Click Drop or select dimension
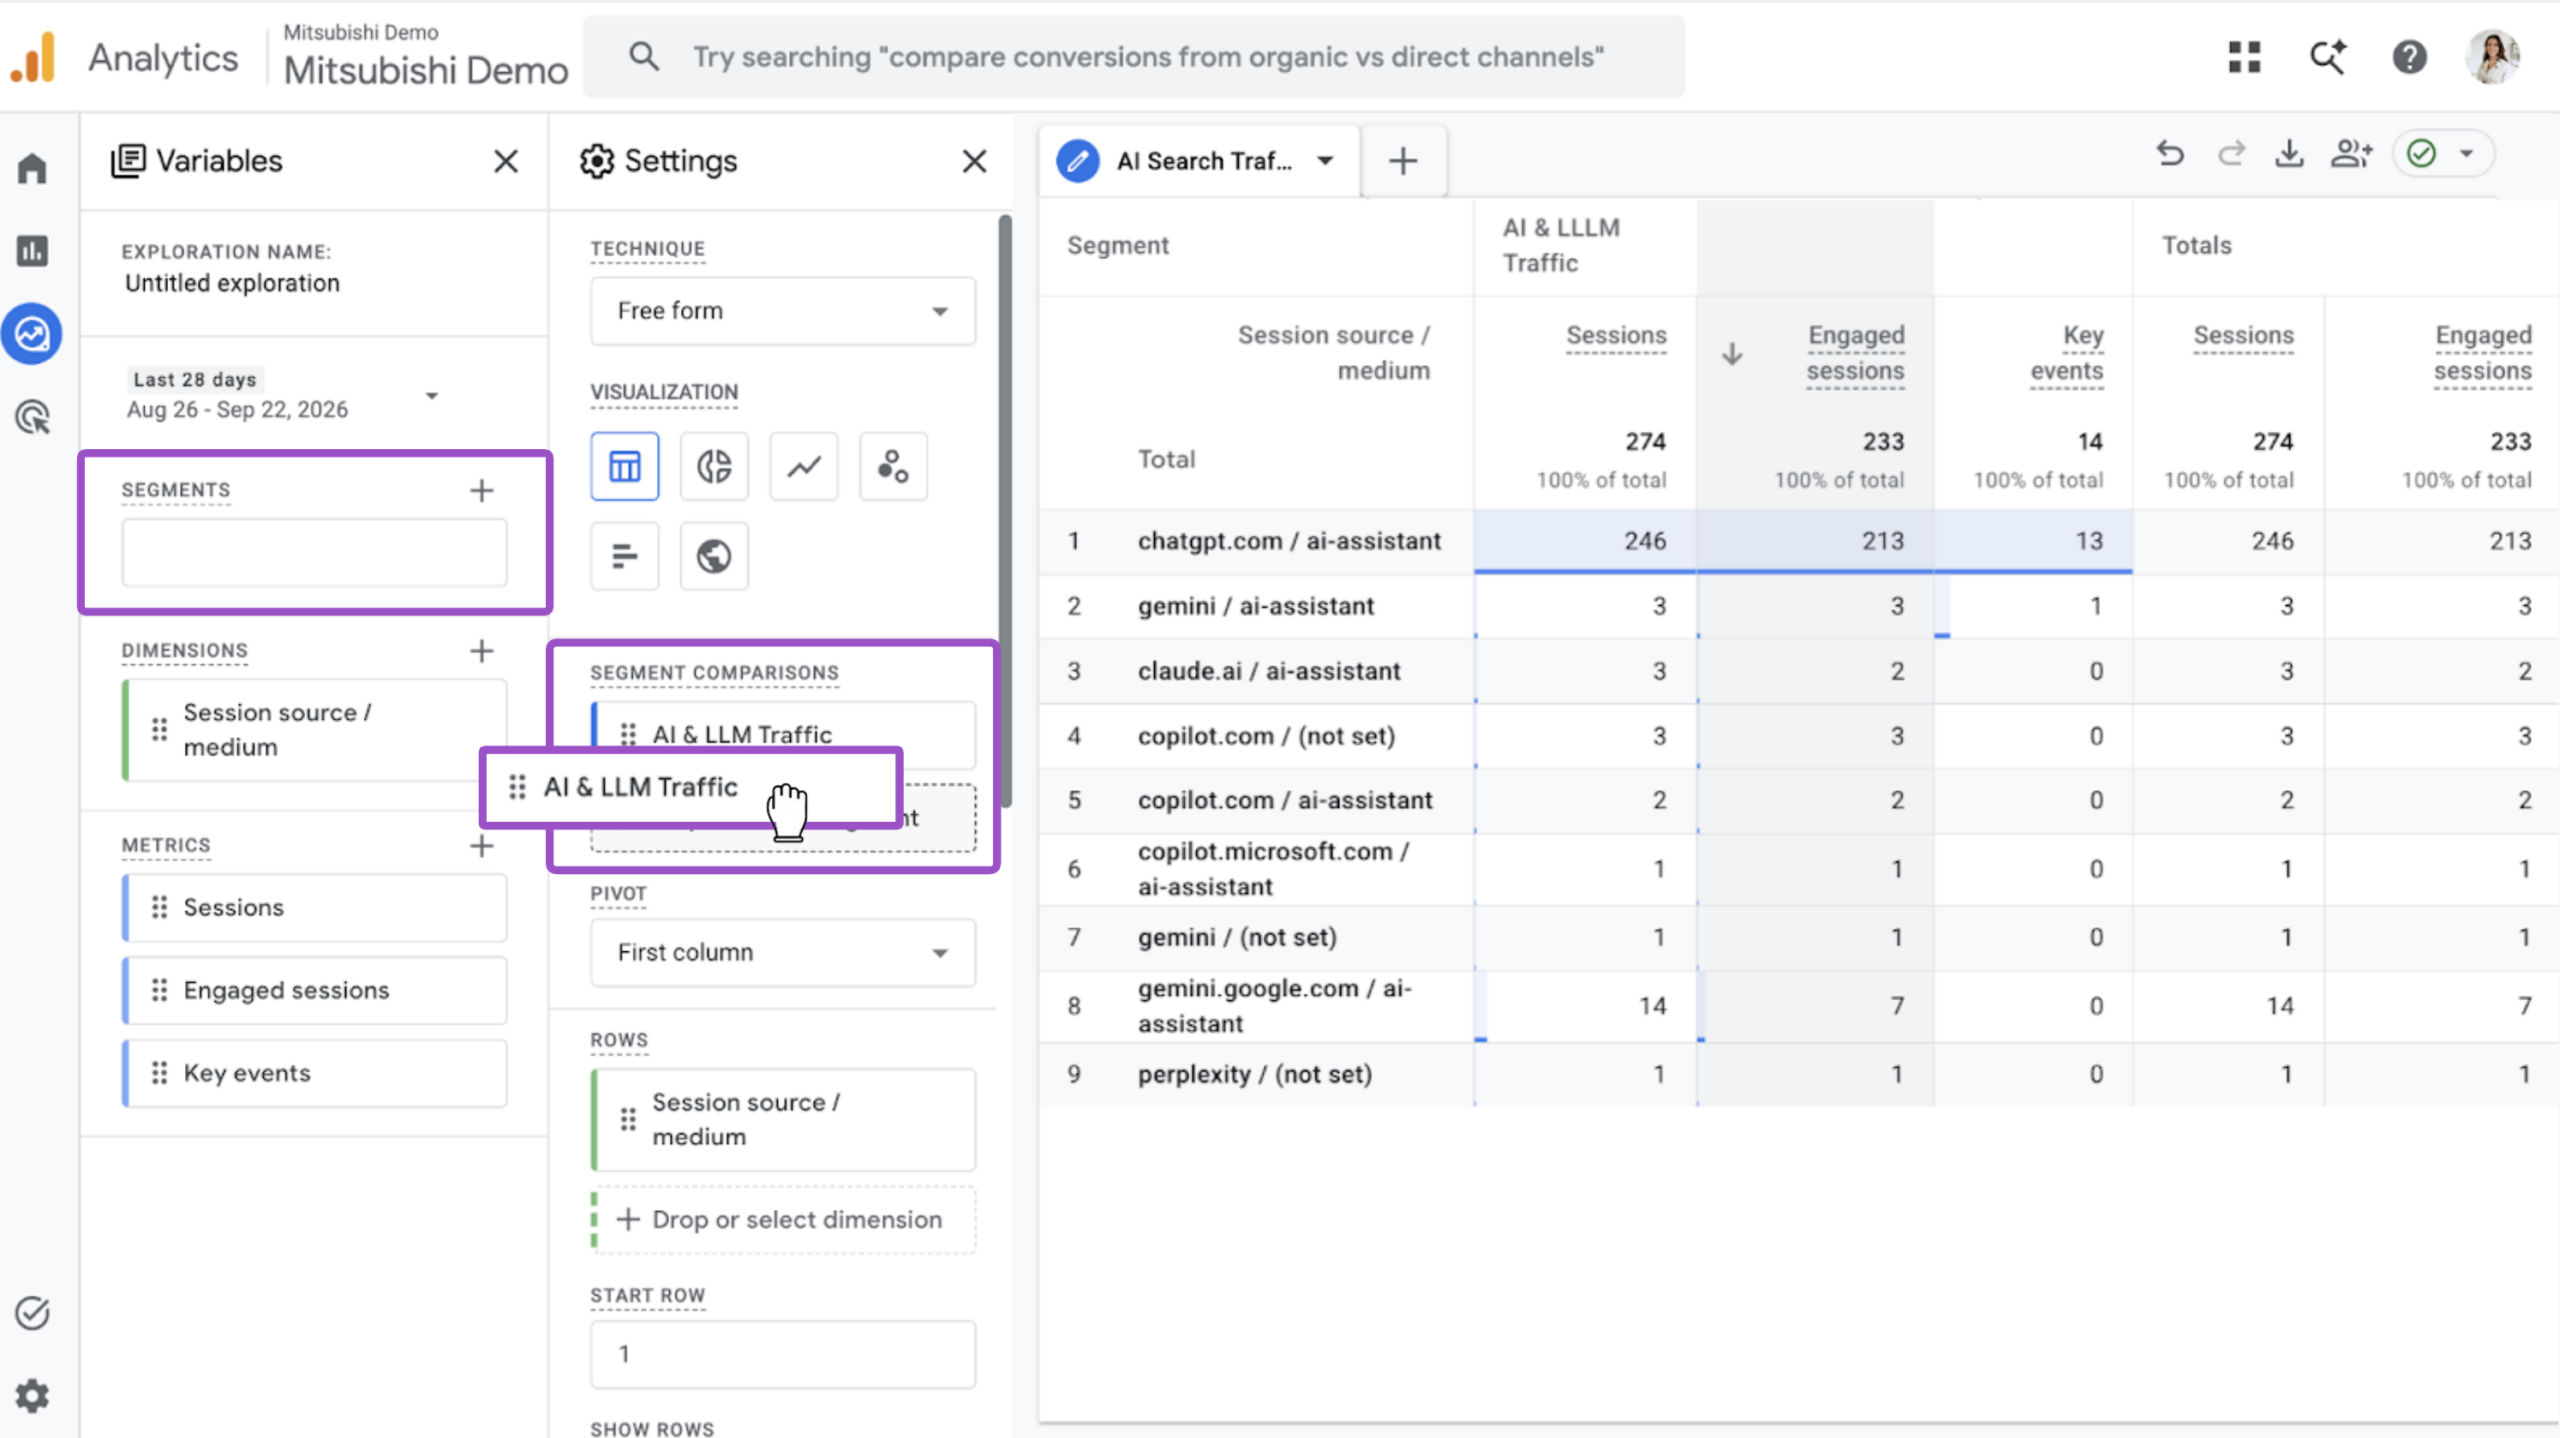 783,1220
